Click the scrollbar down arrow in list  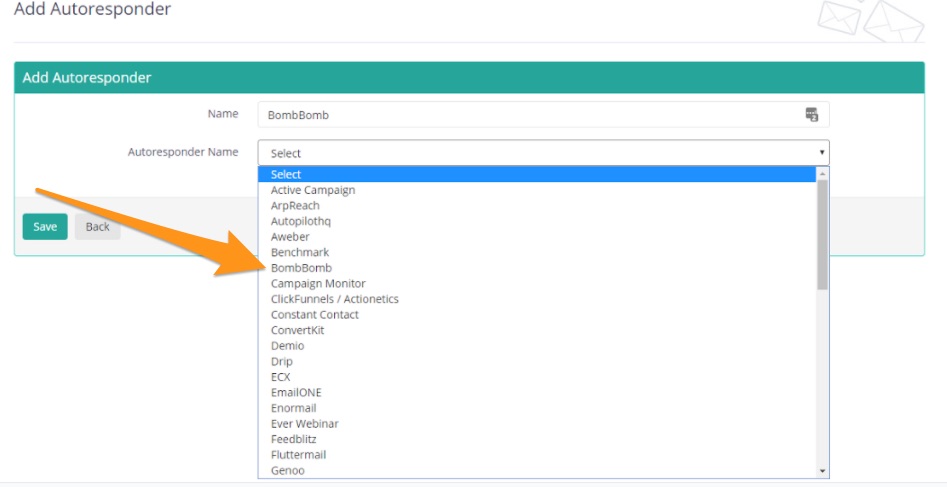tap(822, 471)
